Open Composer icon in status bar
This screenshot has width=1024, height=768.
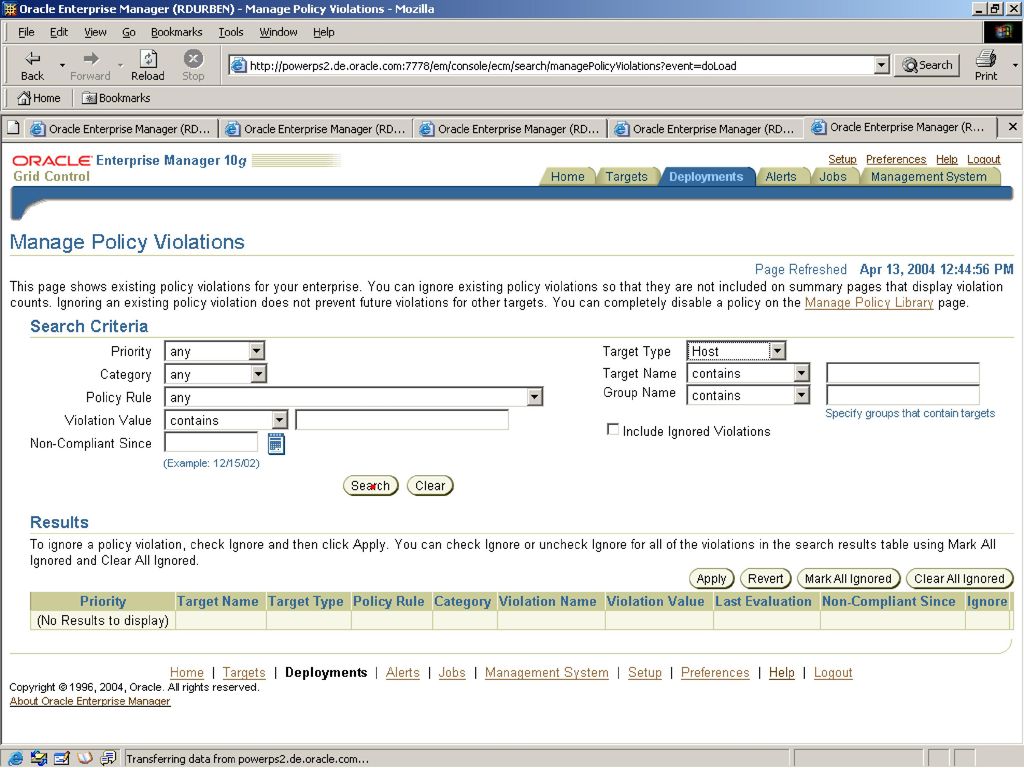61,758
